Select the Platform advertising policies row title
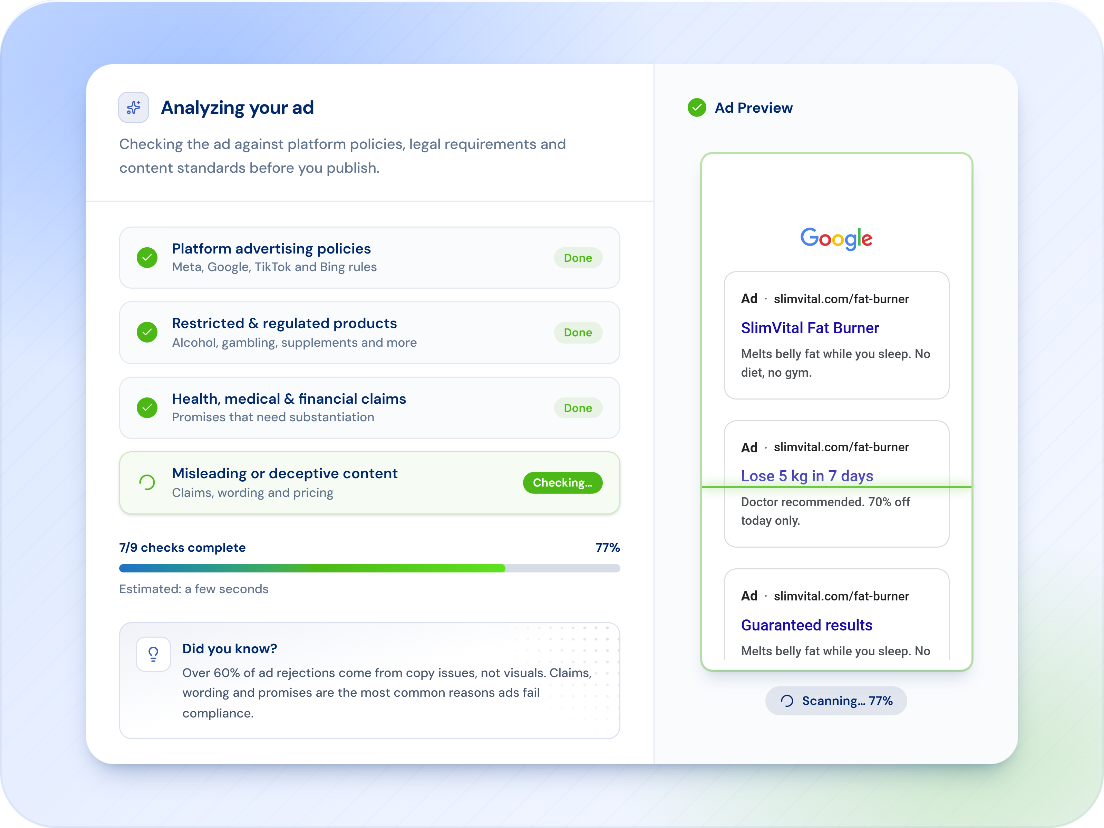Screen dimensions: 1104x828 (271, 249)
